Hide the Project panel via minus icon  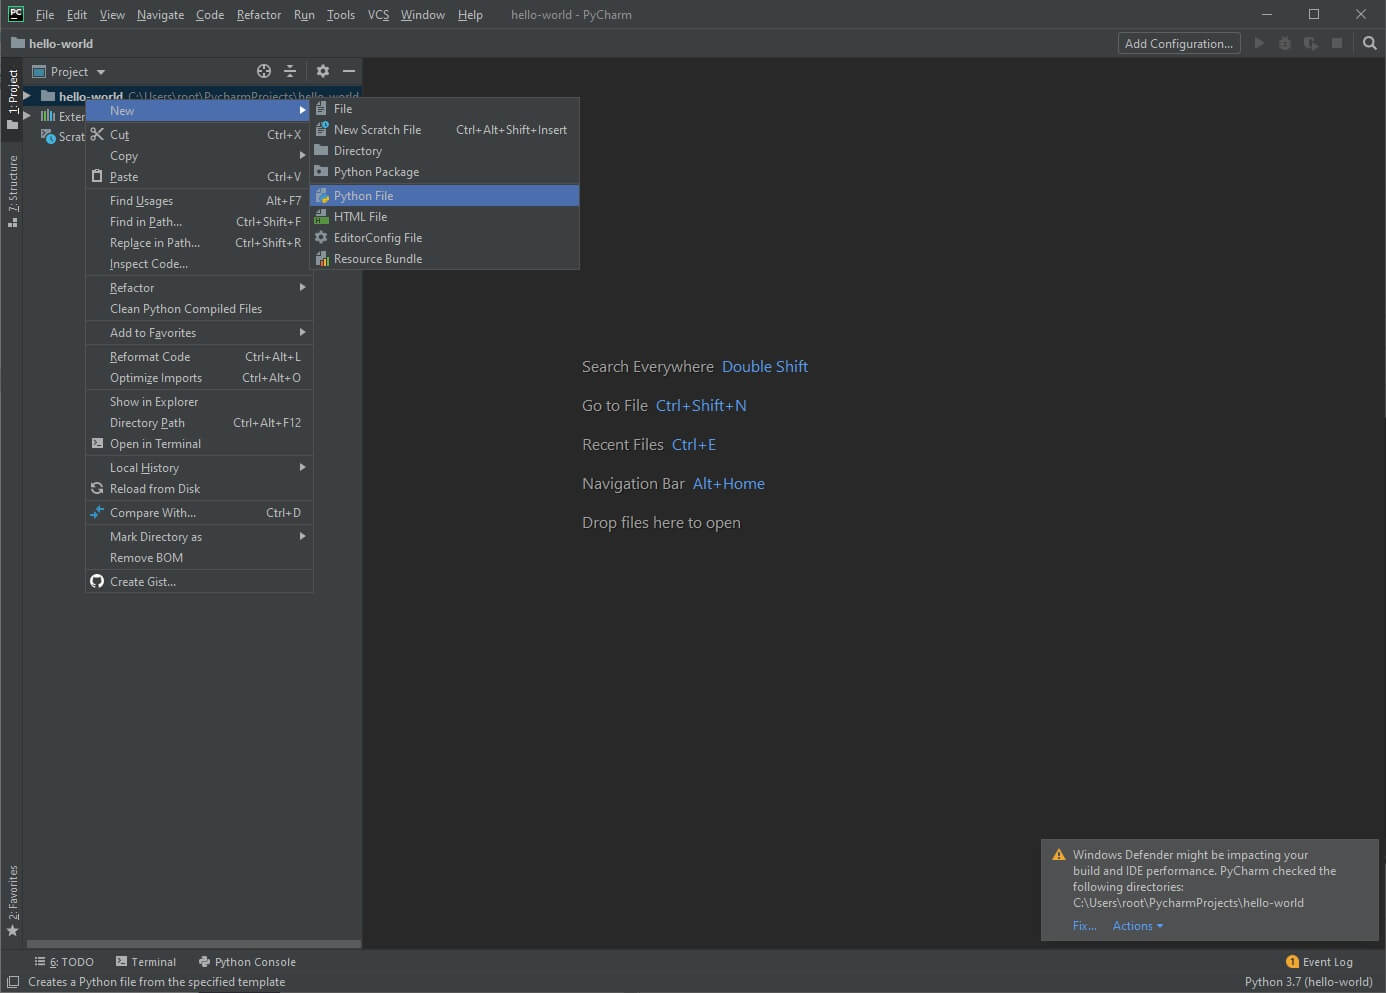pyautogui.click(x=348, y=71)
